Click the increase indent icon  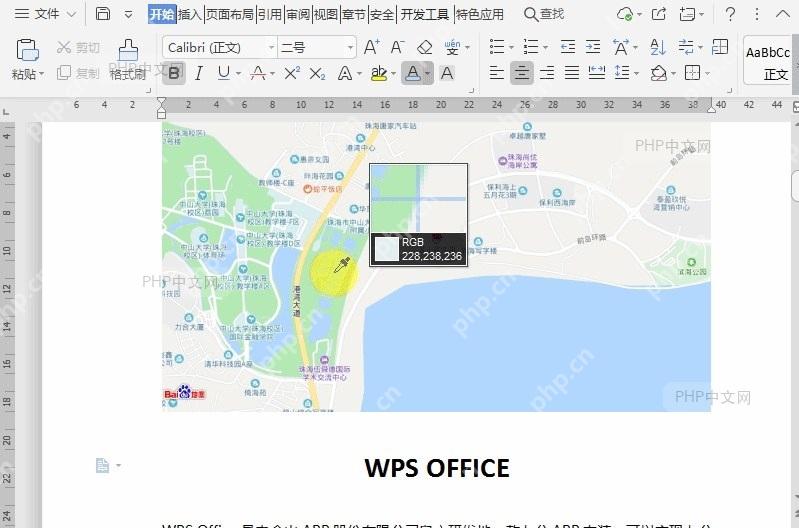[593, 47]
